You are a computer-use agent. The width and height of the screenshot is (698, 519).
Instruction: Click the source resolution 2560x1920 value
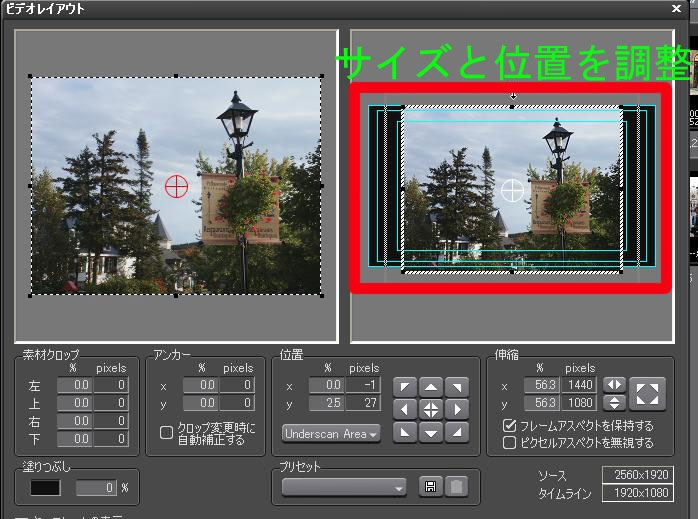click(638, 475)
